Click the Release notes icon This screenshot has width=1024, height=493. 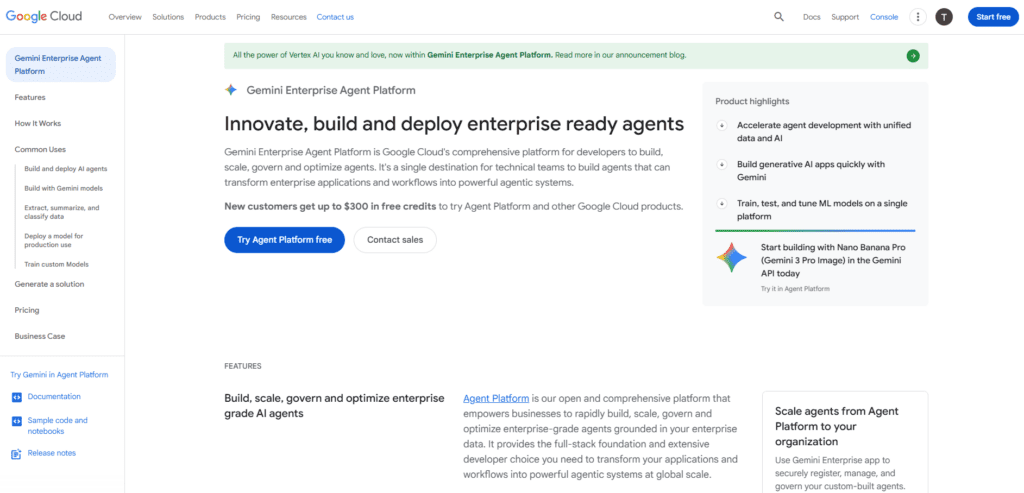[16, 453]
